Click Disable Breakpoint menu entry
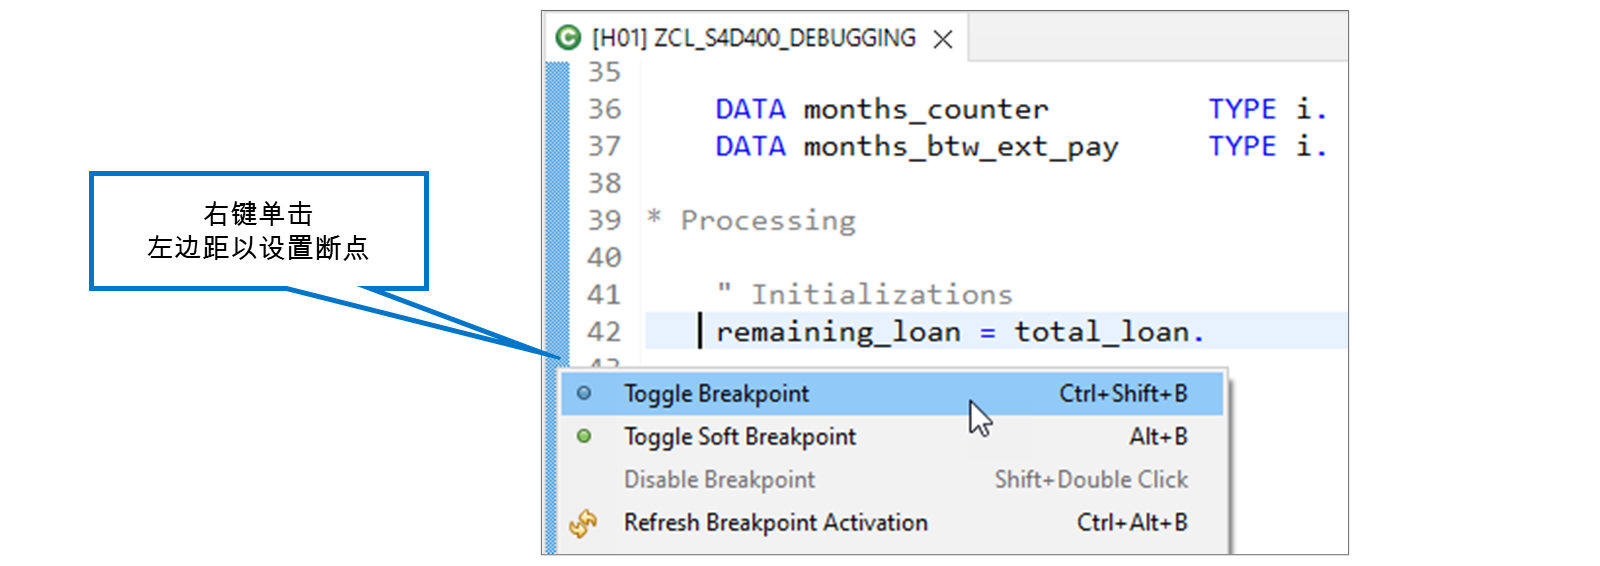Screen dimensions: 1600x566 point(892,480)
